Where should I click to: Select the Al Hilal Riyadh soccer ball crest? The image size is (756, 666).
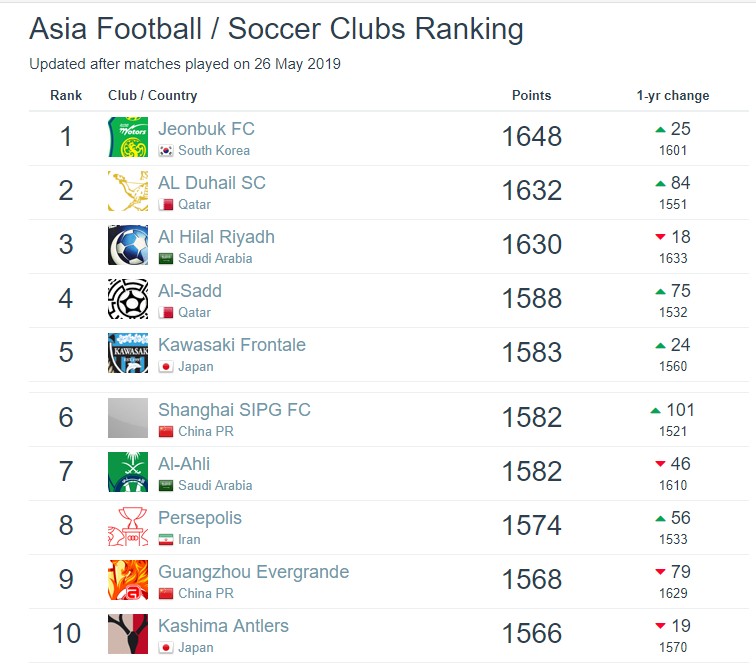(x=128, y=245)
